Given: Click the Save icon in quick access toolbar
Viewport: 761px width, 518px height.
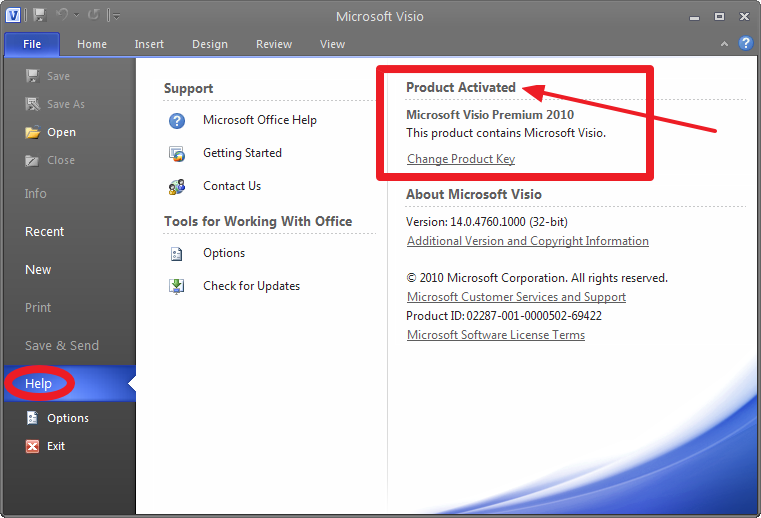Looking at the screenshot, I should pos(40,15).
